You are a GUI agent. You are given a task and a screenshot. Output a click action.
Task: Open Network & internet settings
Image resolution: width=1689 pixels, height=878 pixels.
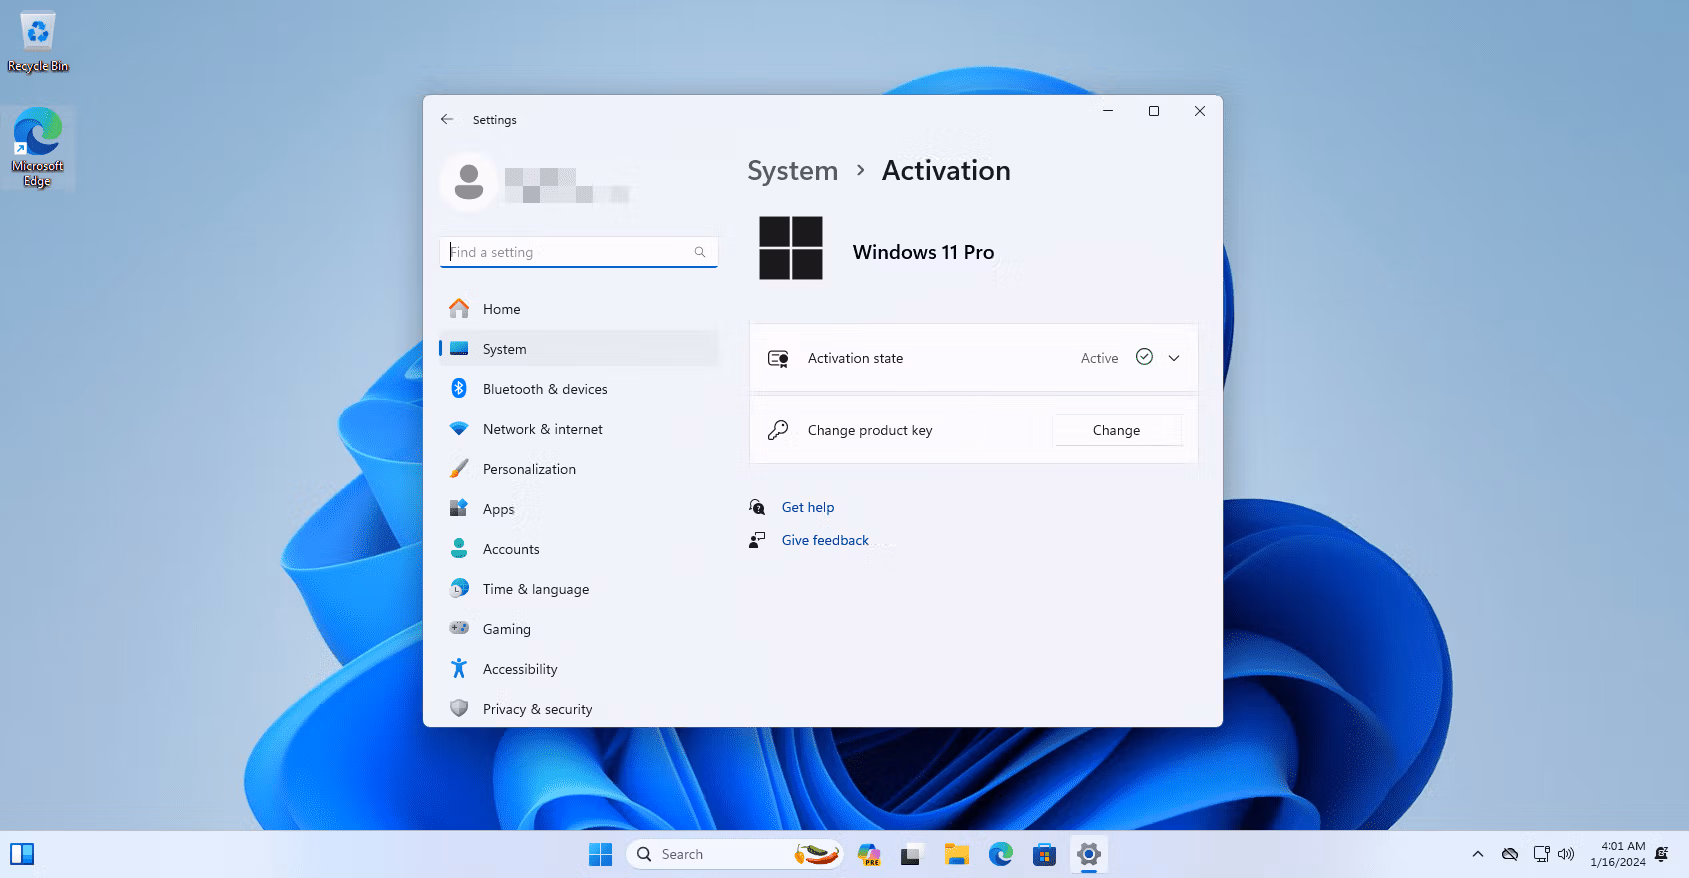tap(579, 429)
